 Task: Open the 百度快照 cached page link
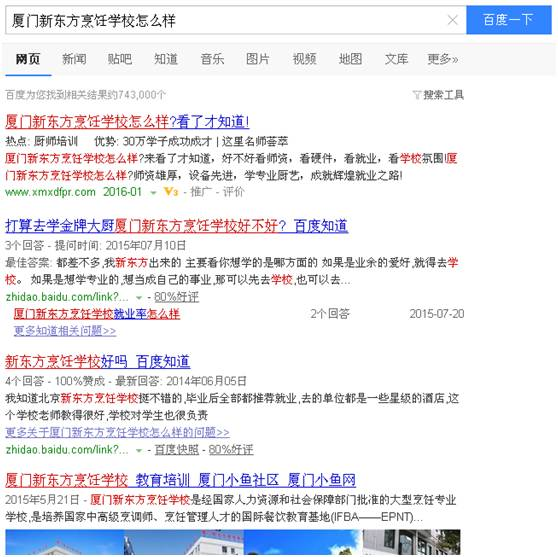177,450
